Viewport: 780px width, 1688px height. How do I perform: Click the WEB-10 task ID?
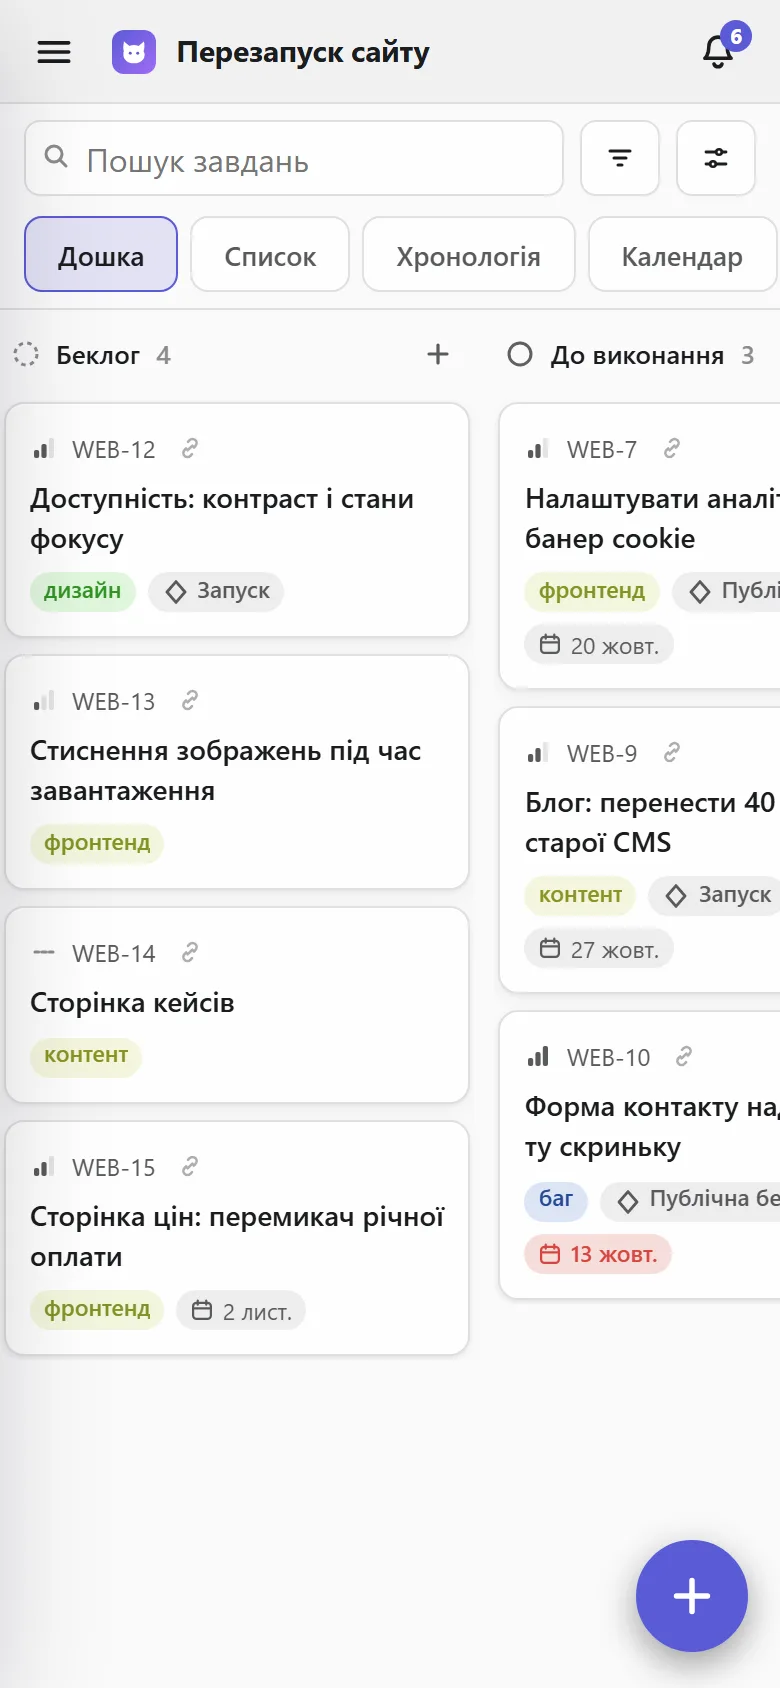(x=608, y=1057)
